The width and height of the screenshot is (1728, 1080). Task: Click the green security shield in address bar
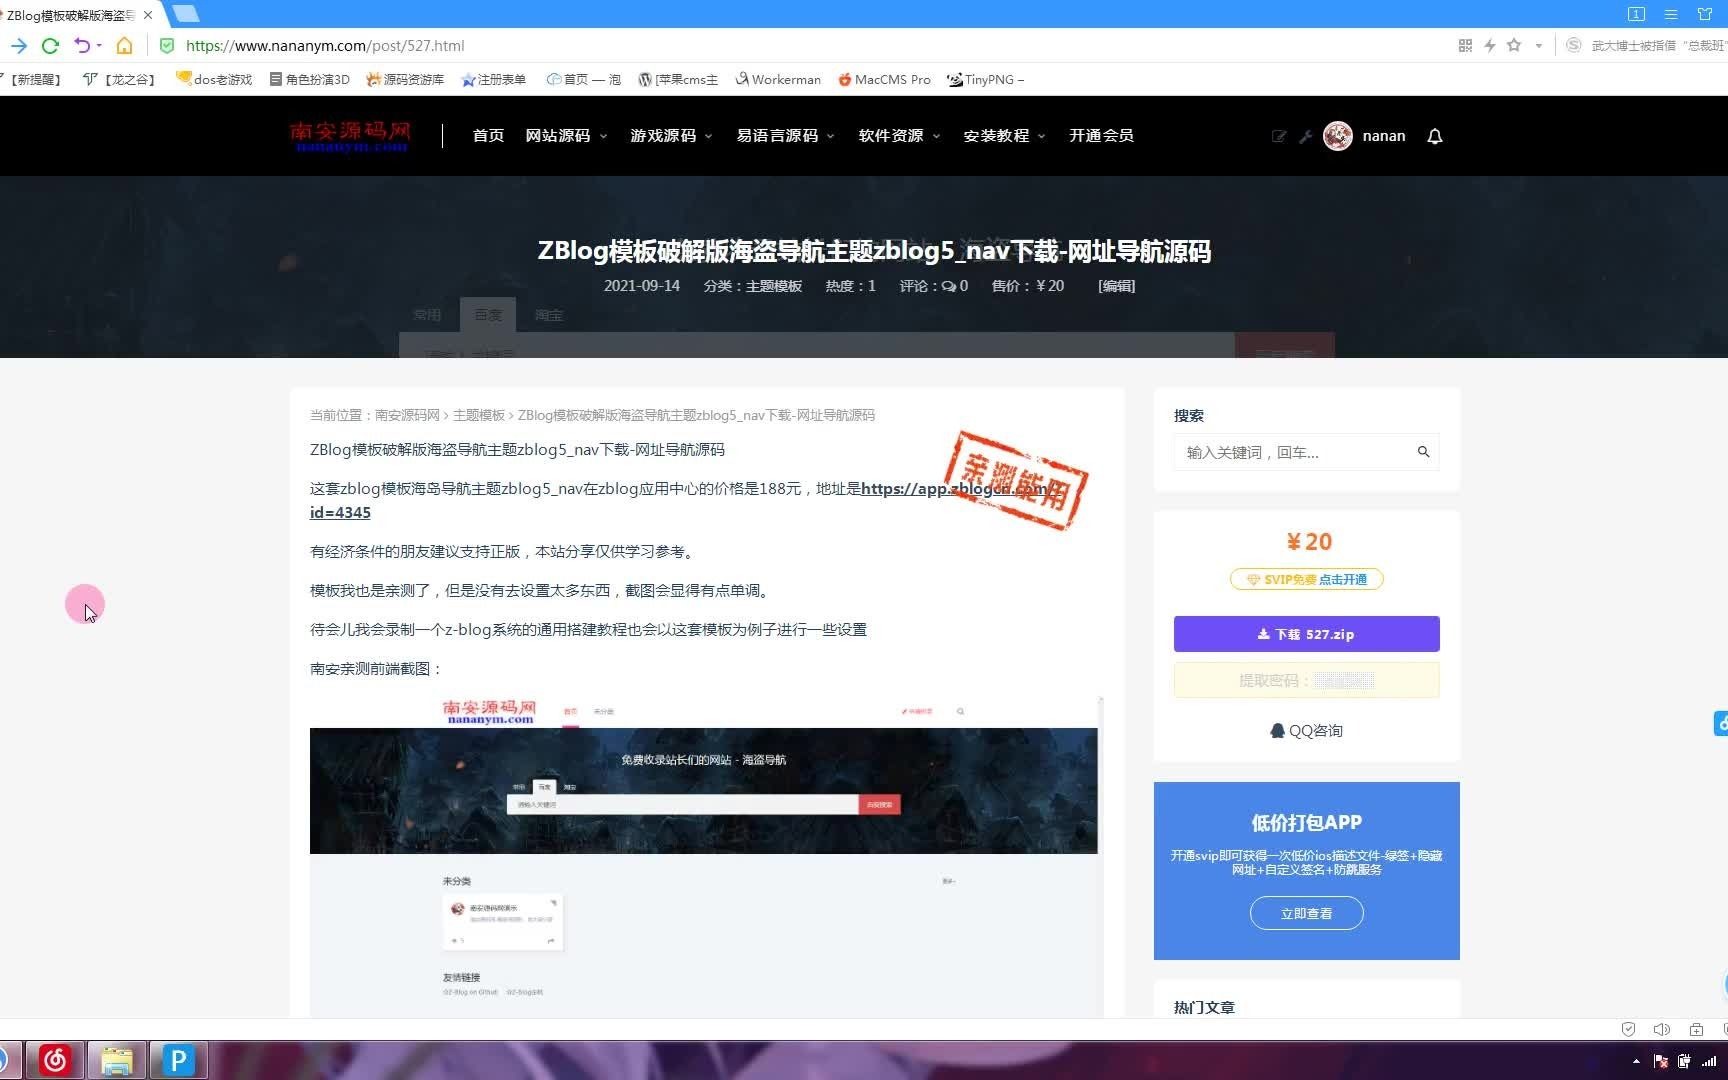(167, 46)
